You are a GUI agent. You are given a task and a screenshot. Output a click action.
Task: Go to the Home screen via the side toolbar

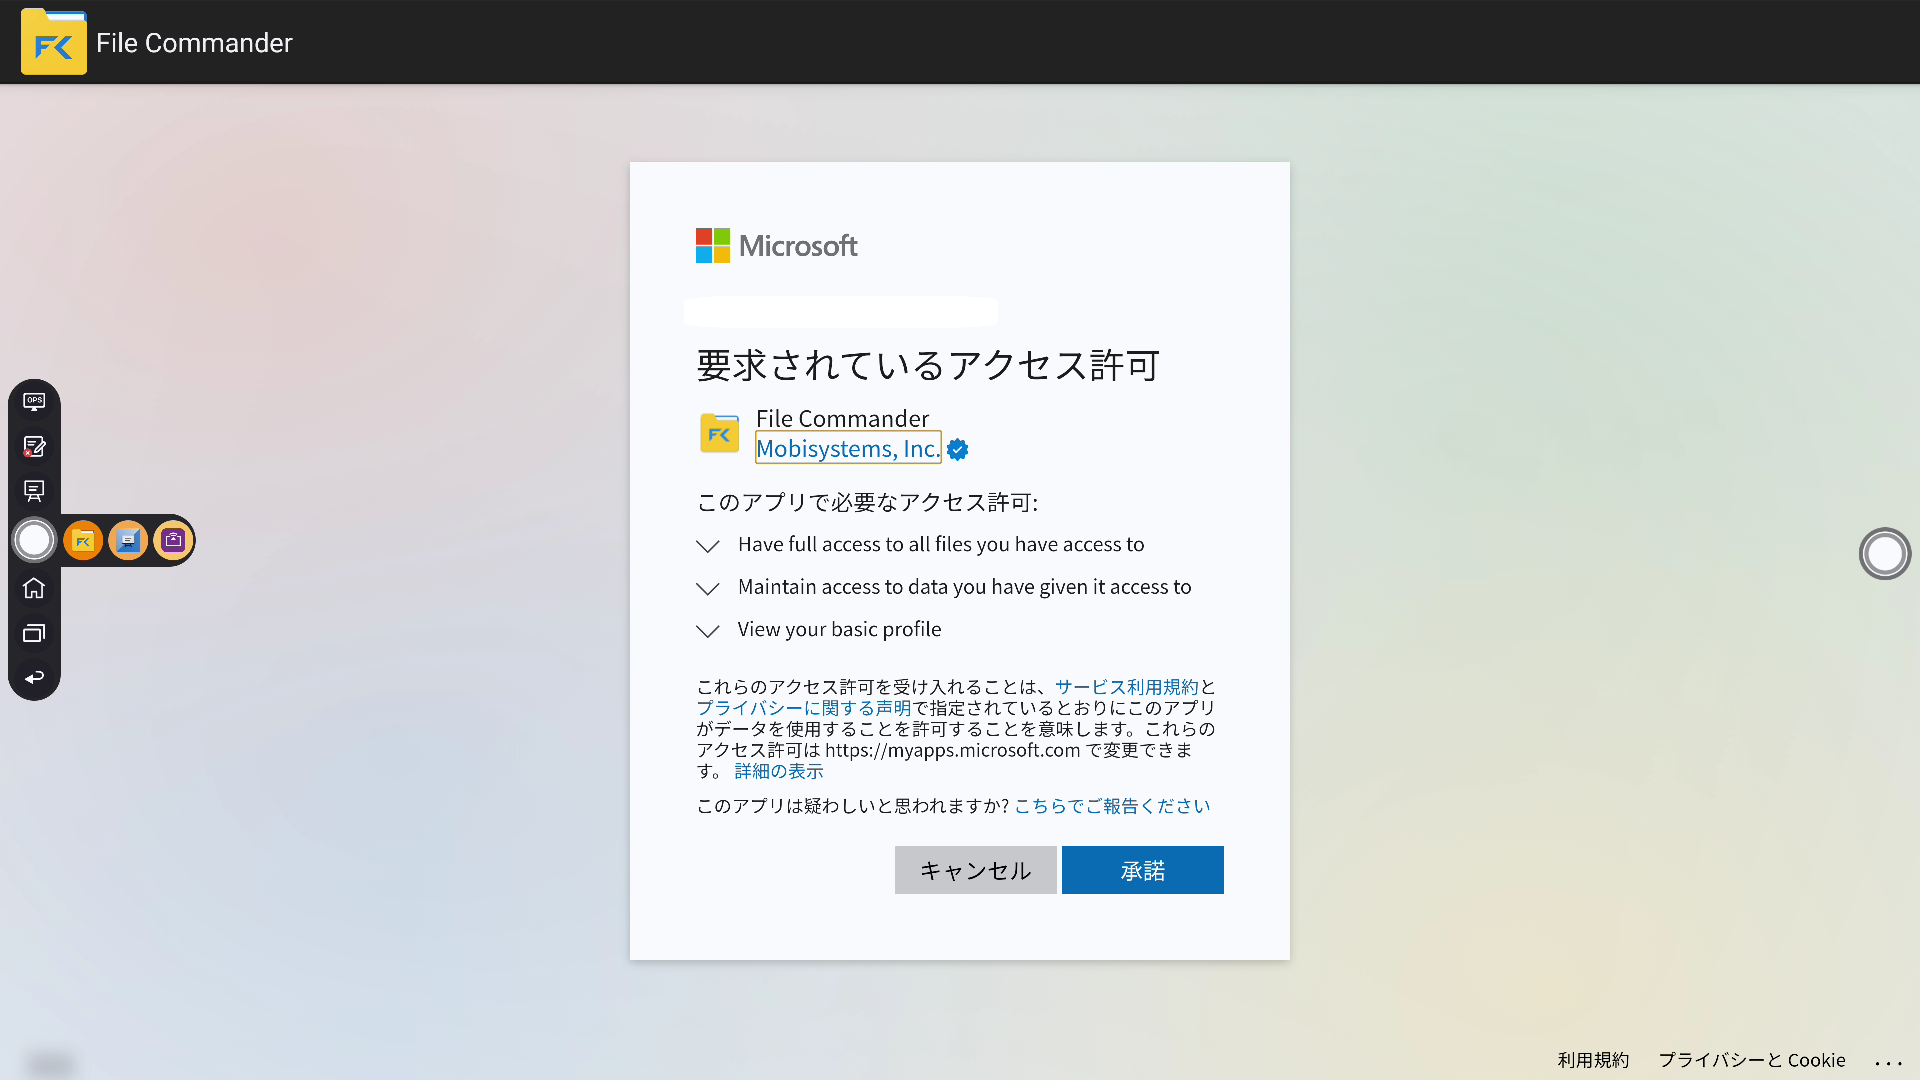point(34,588)
